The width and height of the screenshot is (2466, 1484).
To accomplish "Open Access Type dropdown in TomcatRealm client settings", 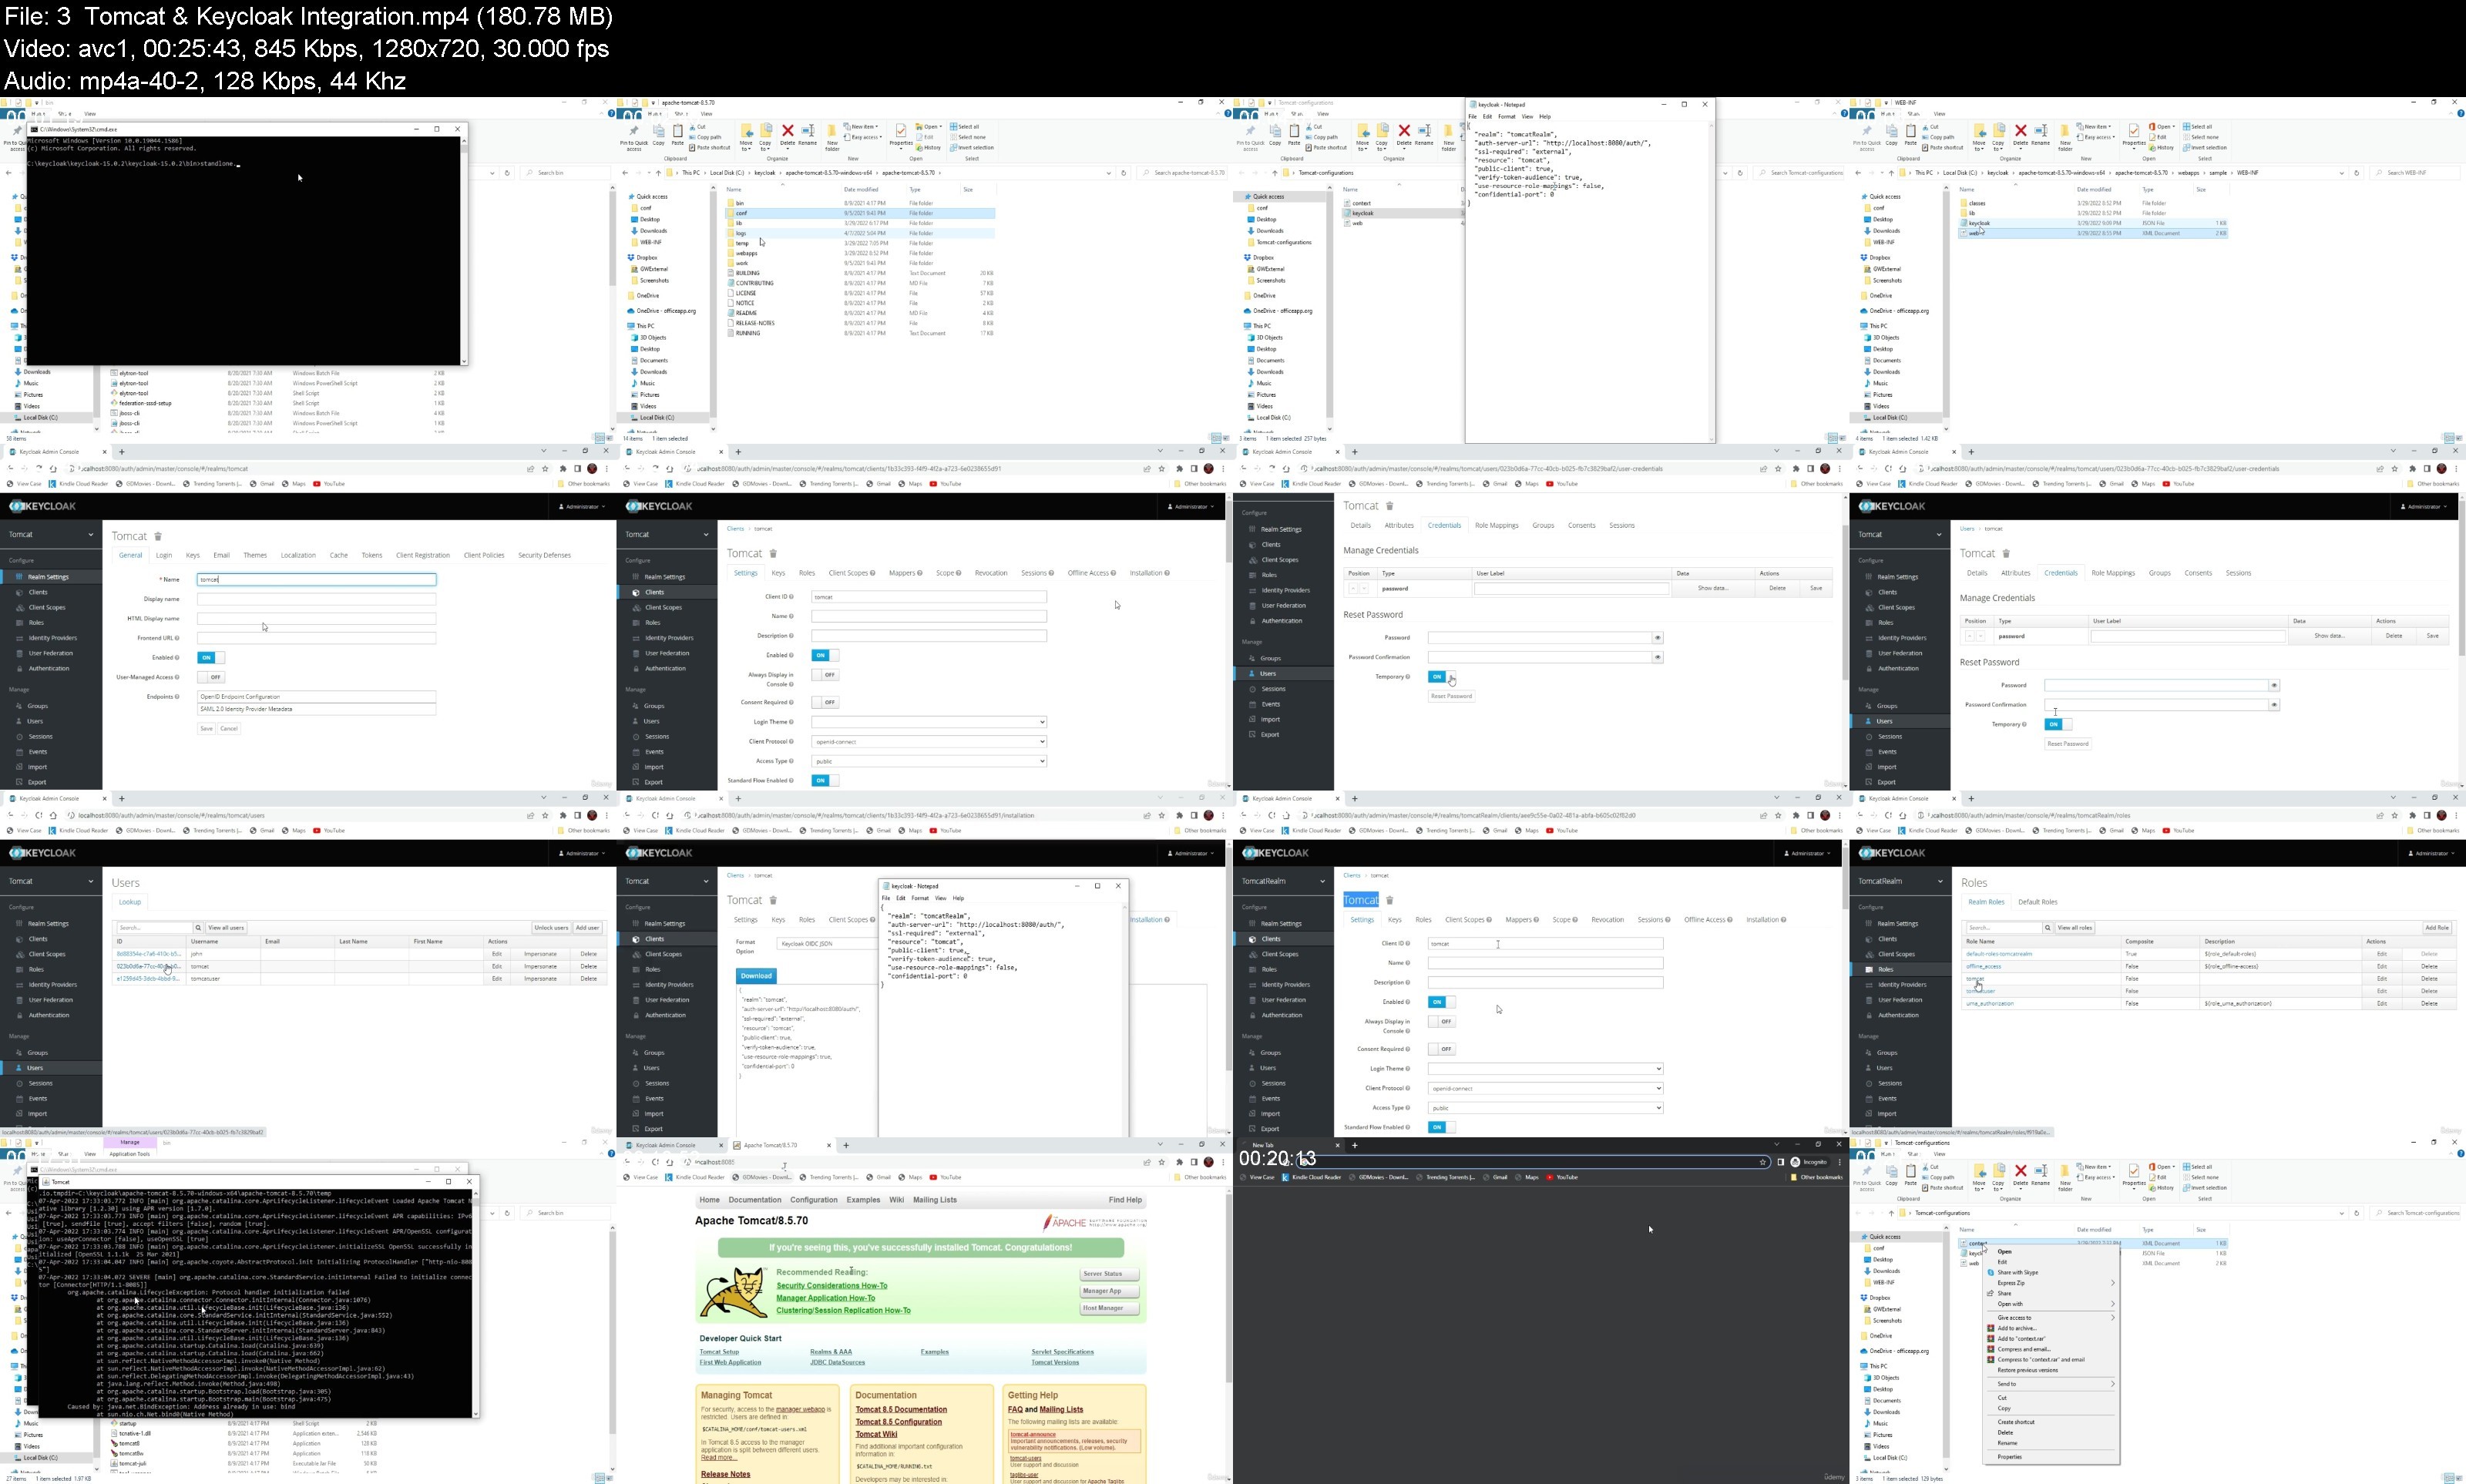I will click(1545, 1108).
